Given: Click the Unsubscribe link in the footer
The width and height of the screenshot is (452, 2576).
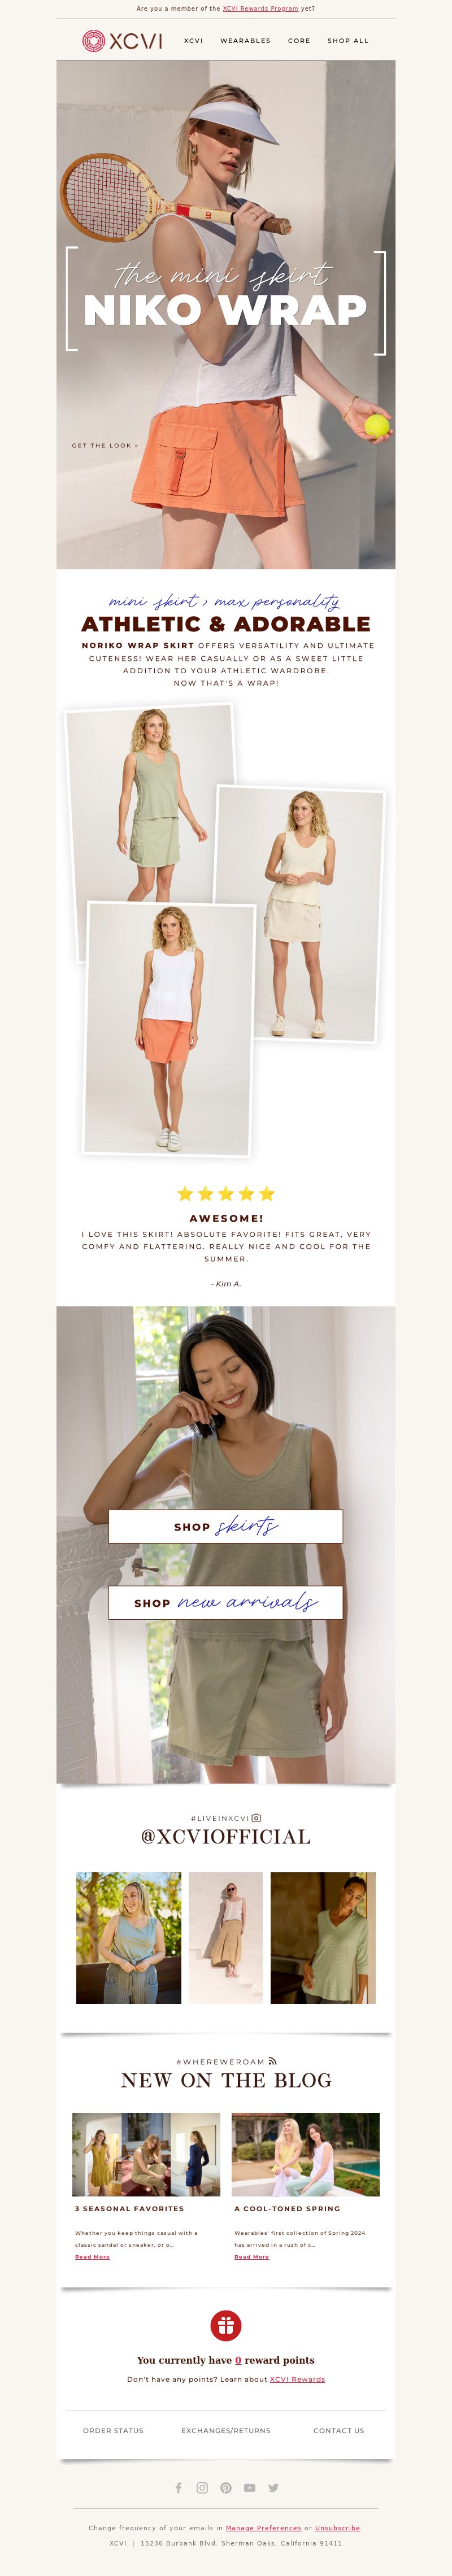Looking at the screenshot, I should [x=338, y=2527].
